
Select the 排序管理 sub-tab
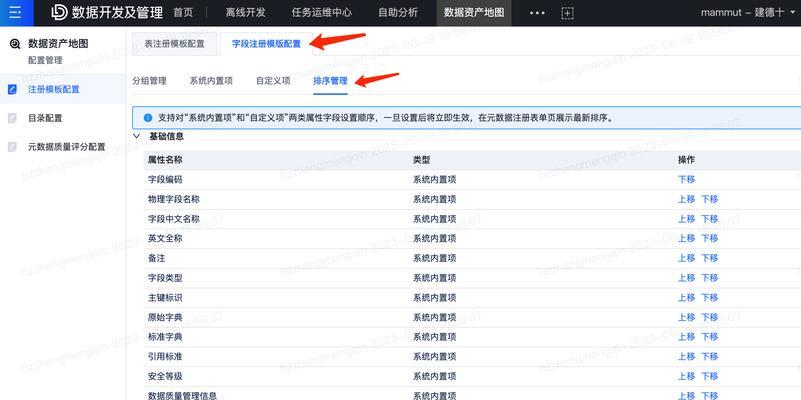(x=330, y=81)
